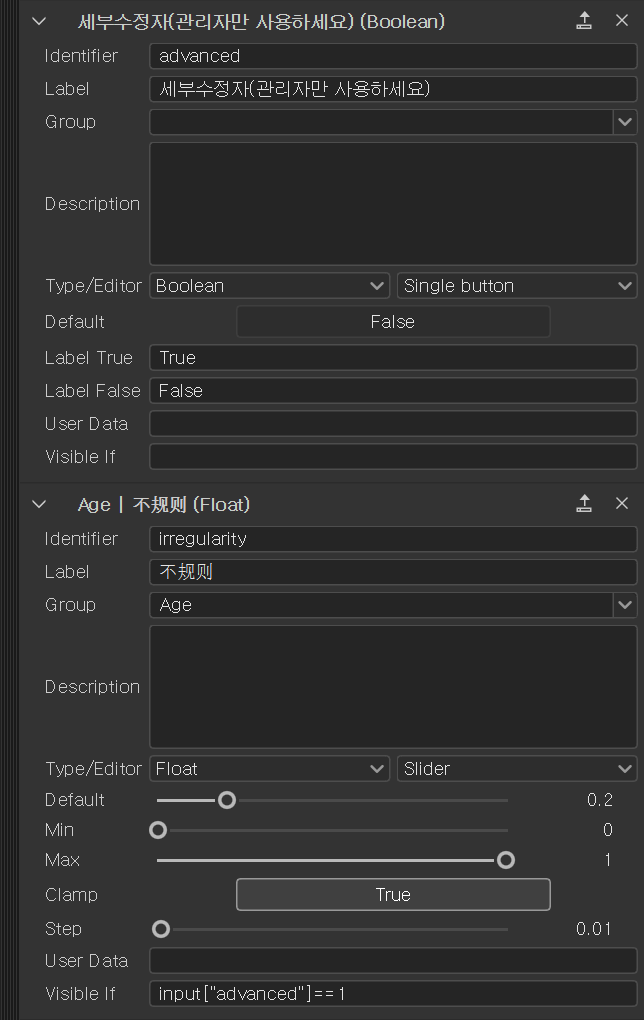Click the export icon of the advanced Boolean parameter
The height and width of the screenshot is (1020, 644).
584,21
